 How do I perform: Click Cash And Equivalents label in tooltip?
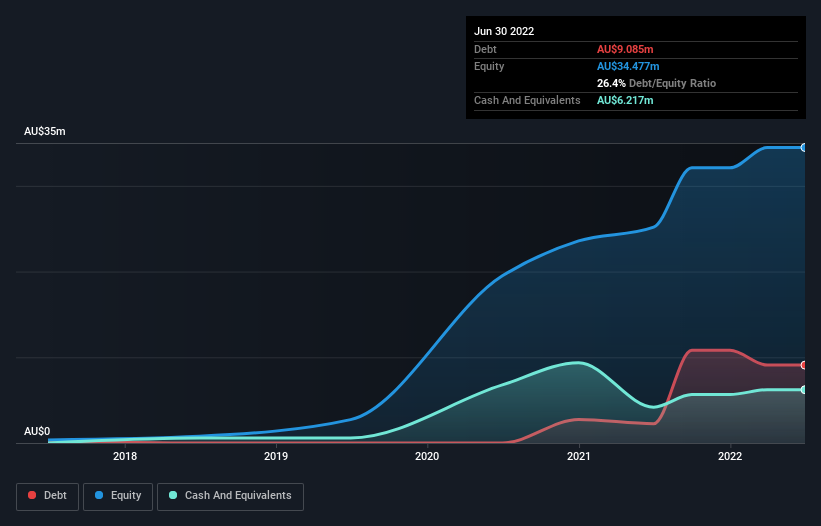click(527, 100)
